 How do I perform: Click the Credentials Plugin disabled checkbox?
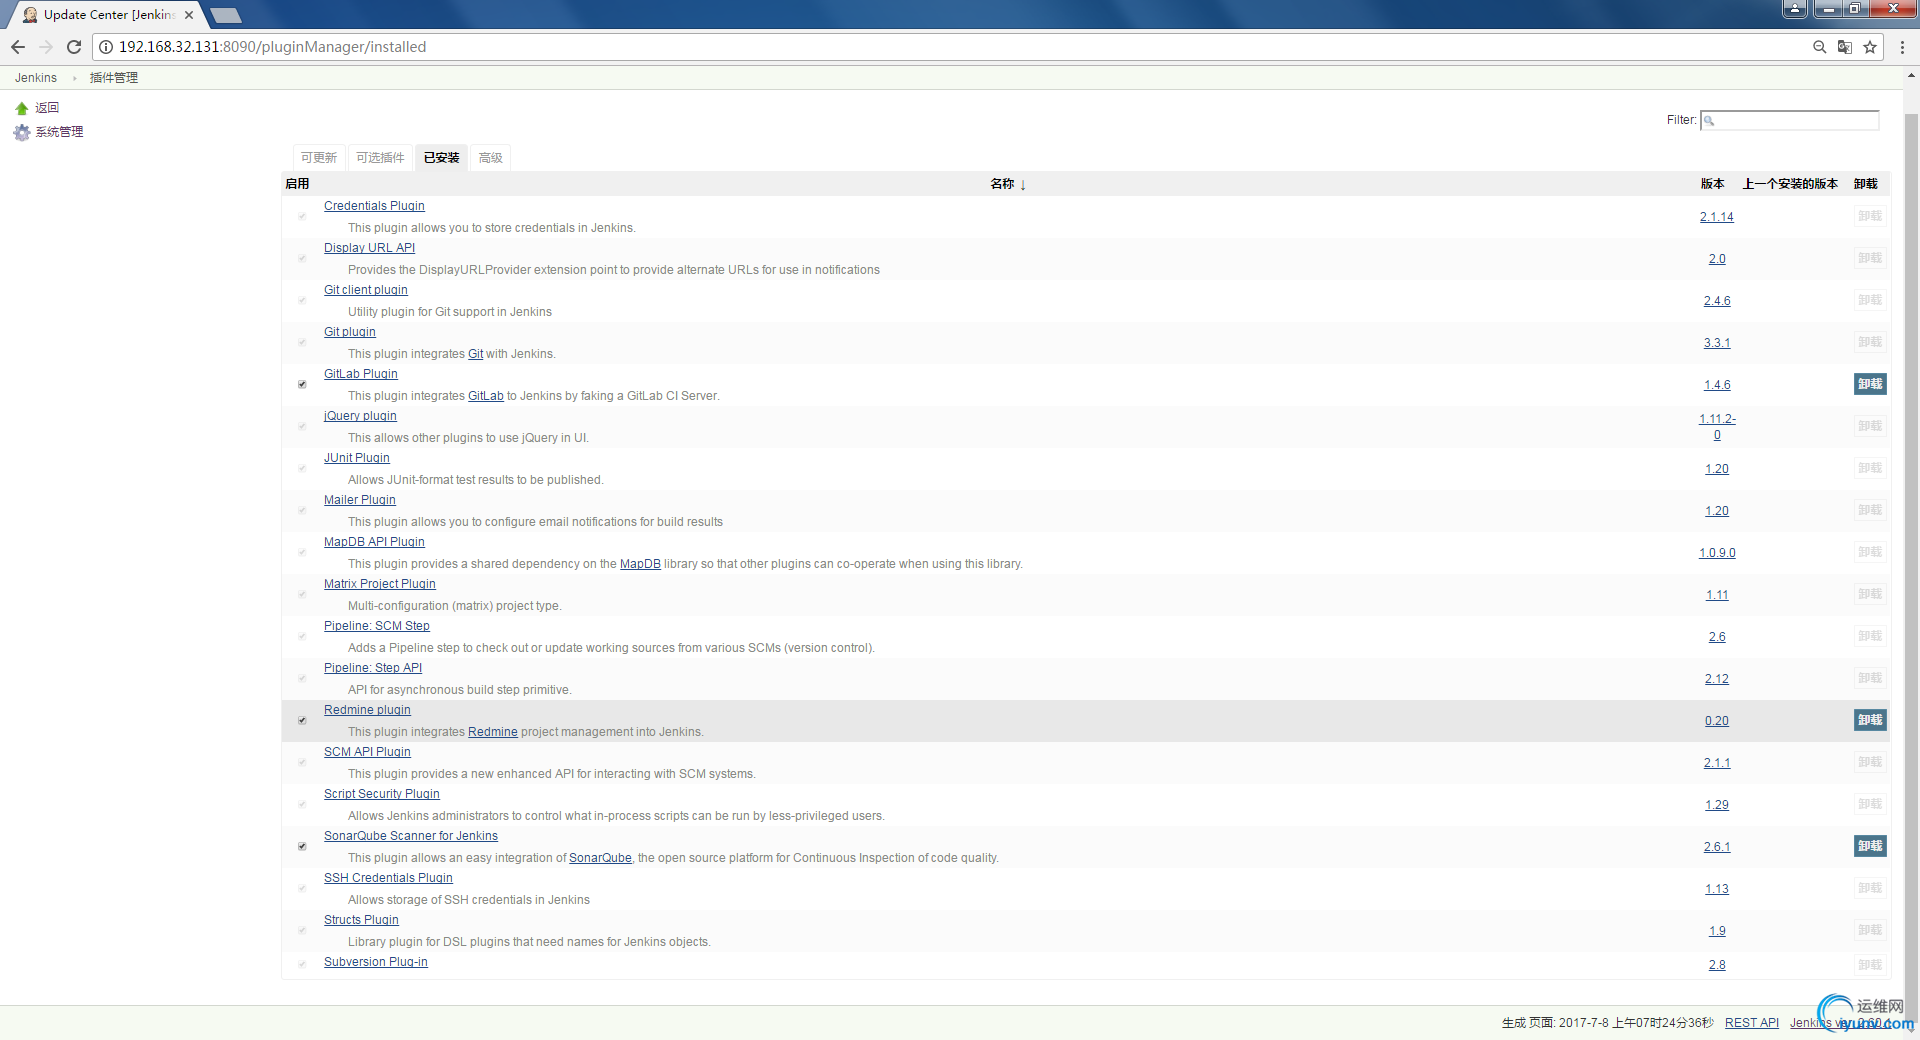click(302, 216)
